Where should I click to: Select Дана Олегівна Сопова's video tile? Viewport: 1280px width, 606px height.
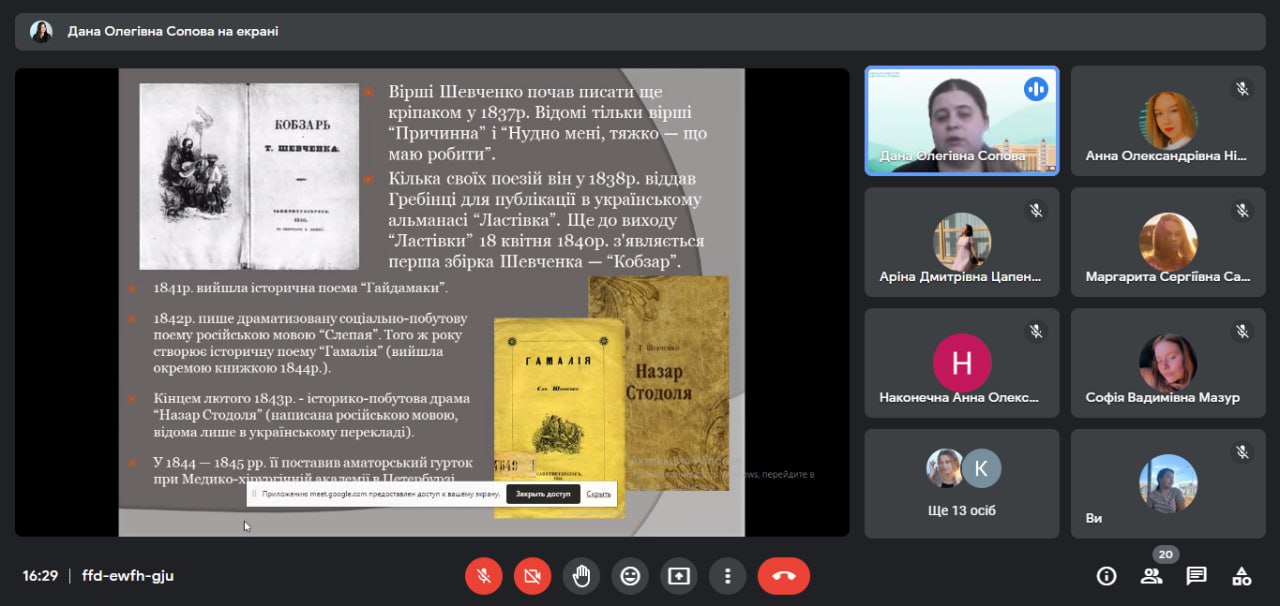(961, 121)
